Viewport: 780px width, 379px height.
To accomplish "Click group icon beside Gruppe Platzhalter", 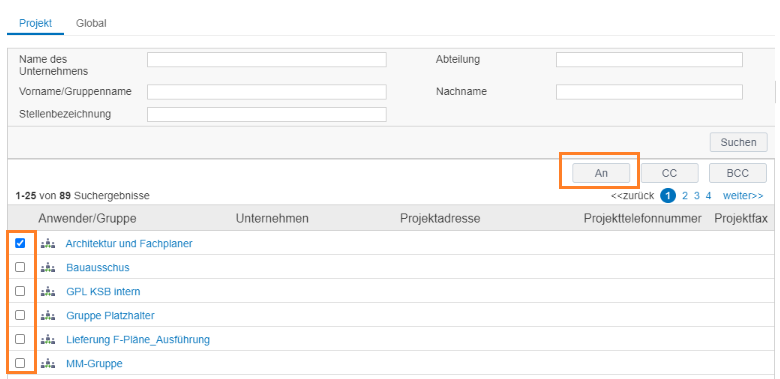I will [48, 315].
